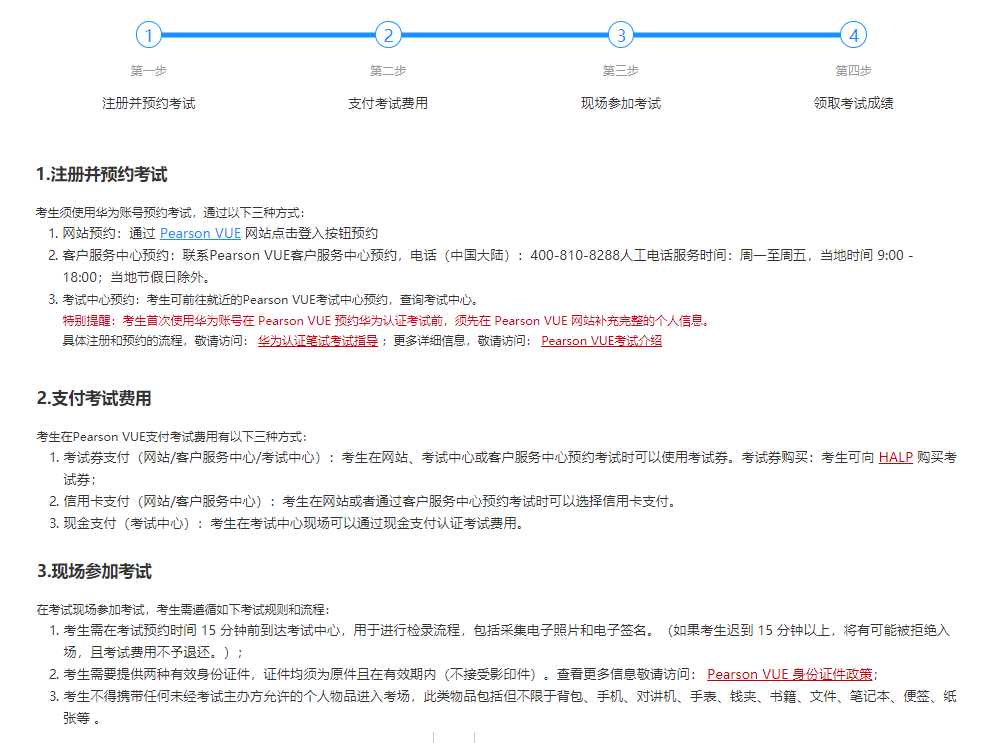Click the heading 2.支付考试费用
The image size is (997, 743).
coord(94,399)
